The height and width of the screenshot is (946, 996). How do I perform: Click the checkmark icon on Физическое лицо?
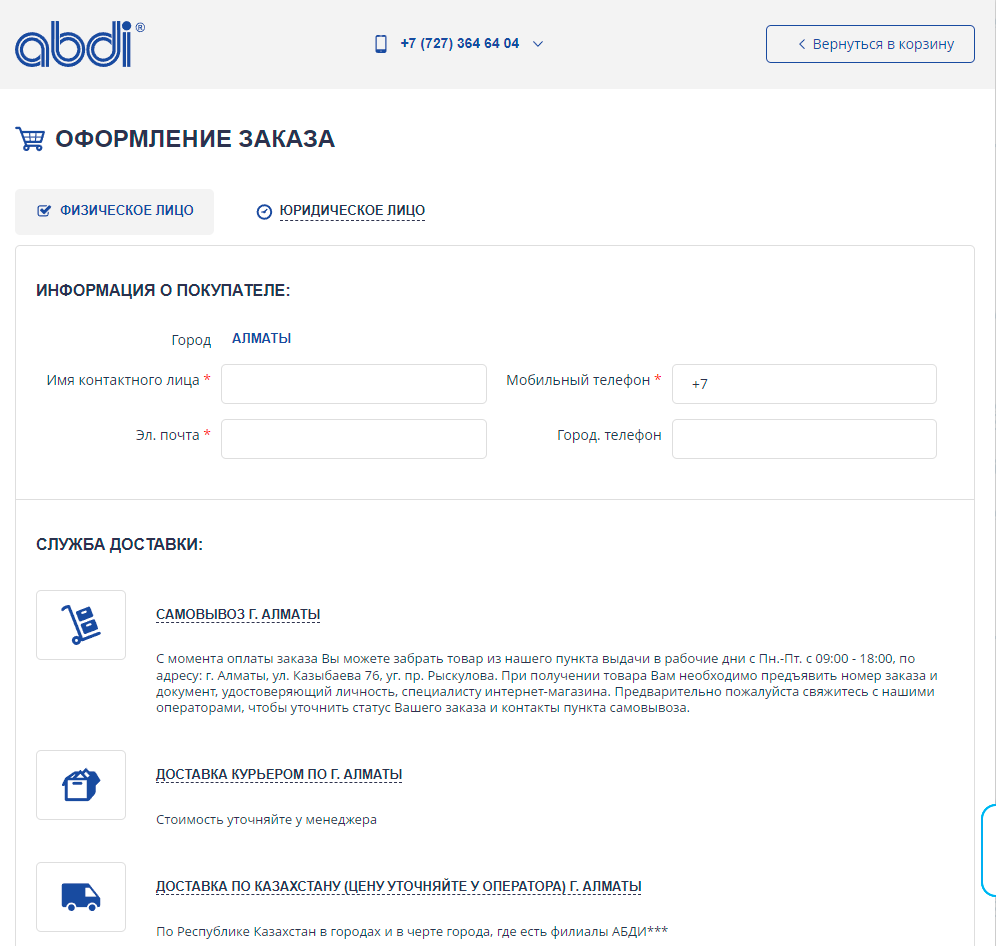[44, 211]
